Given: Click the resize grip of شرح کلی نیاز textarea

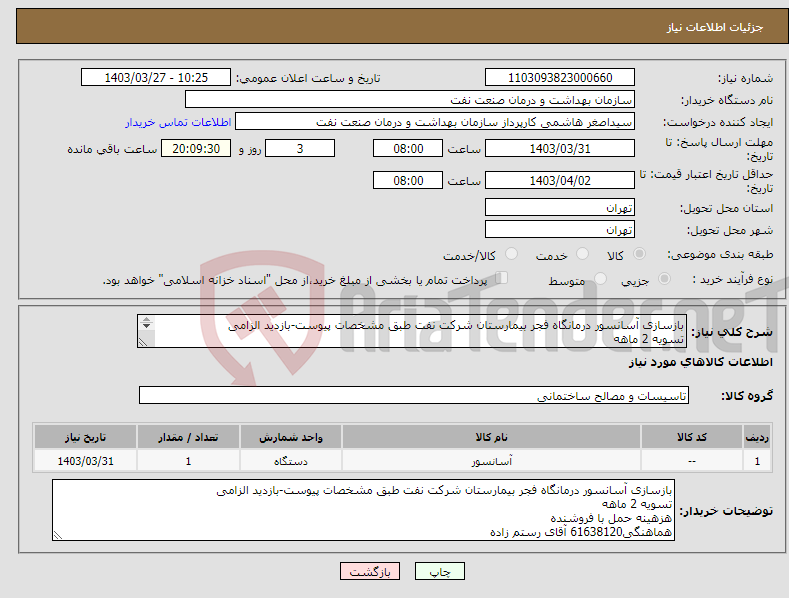Looking at the screenshot, I should [x=143, y=342].
